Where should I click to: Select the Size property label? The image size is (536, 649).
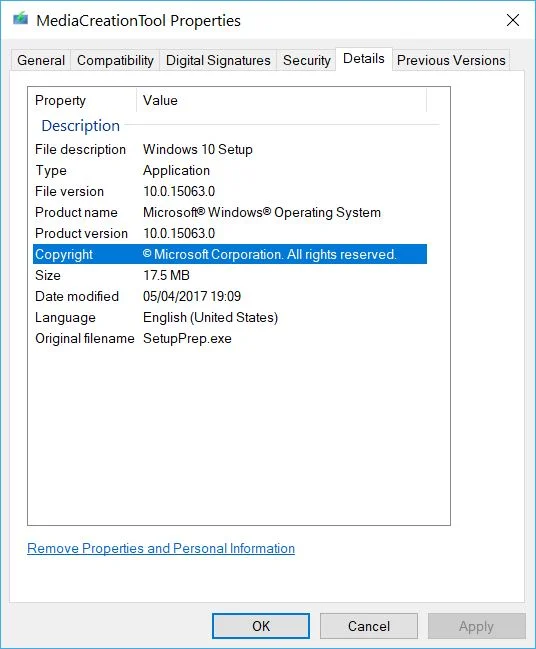tap(48, 275)
